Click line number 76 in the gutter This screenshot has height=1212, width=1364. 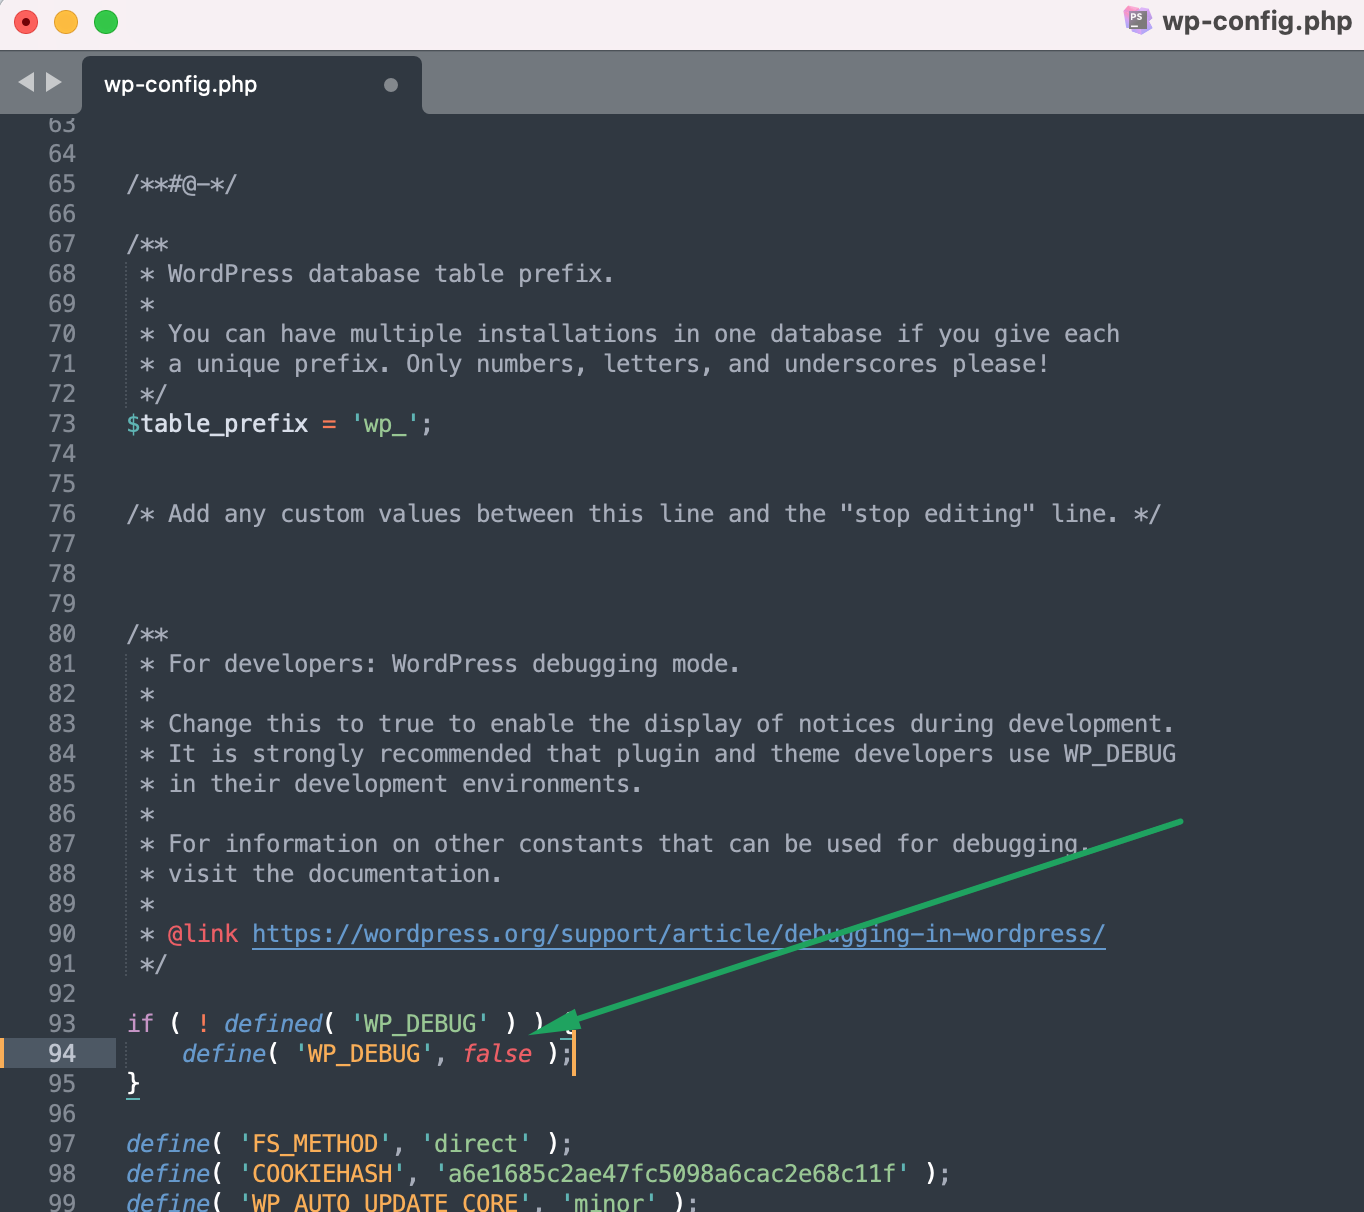coord(62,514)
